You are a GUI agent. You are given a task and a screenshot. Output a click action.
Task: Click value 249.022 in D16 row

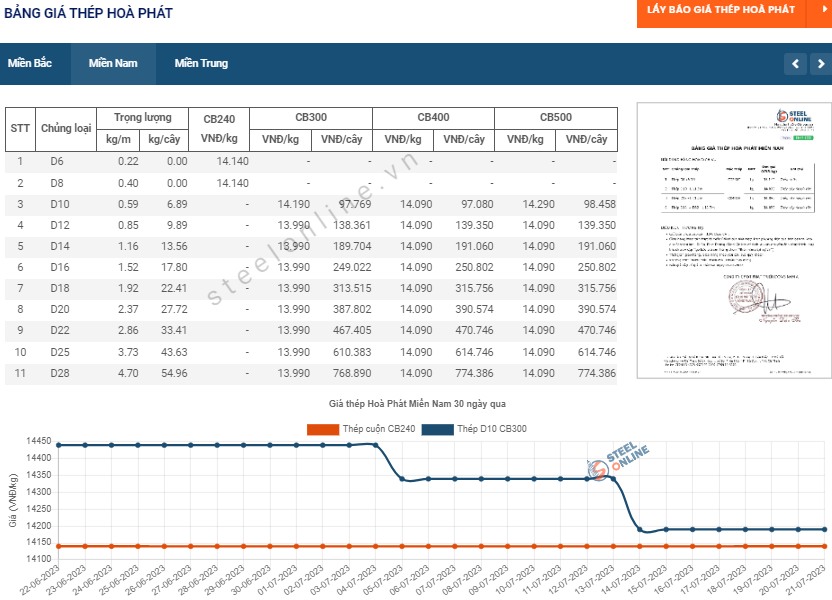click(352, 267)
